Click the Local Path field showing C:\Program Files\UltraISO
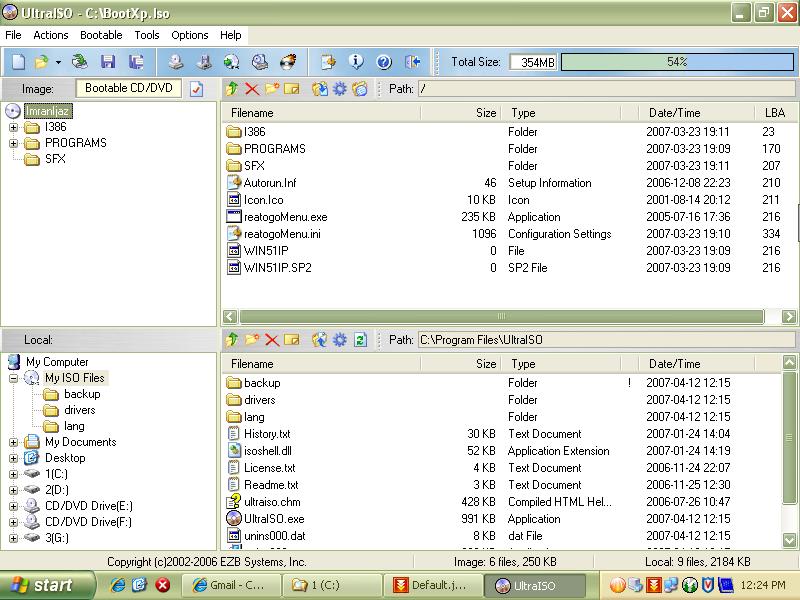800x600 pixels. coord(606,340)
